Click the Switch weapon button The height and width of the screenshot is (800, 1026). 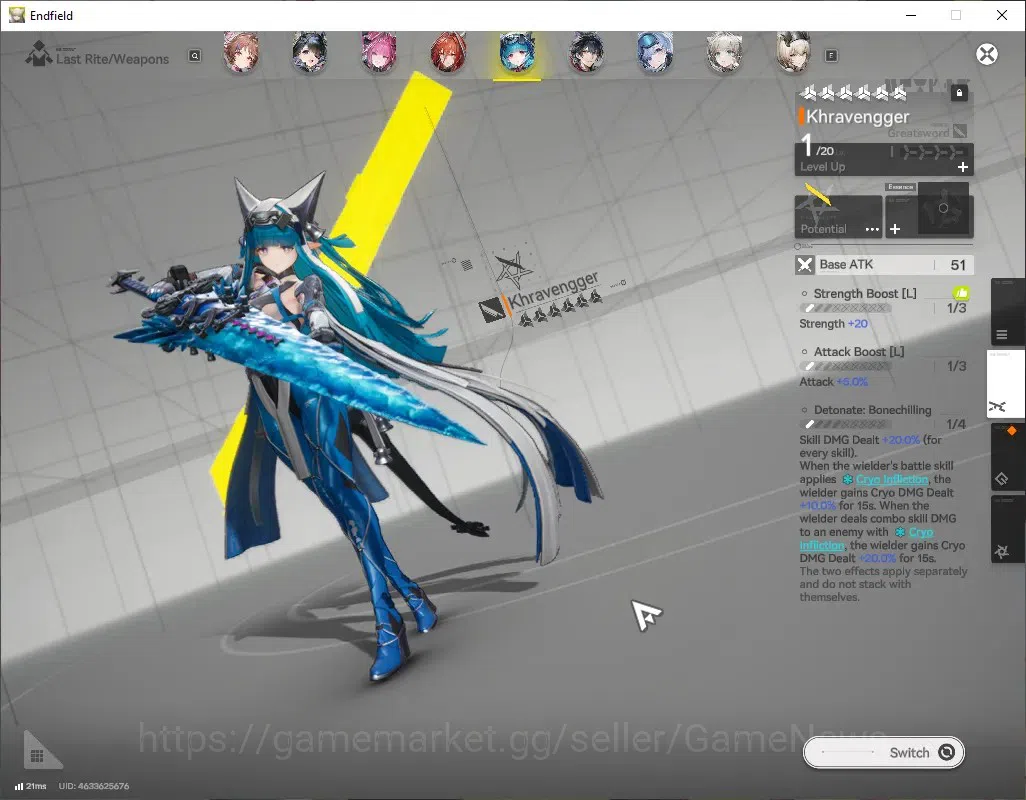883,753
